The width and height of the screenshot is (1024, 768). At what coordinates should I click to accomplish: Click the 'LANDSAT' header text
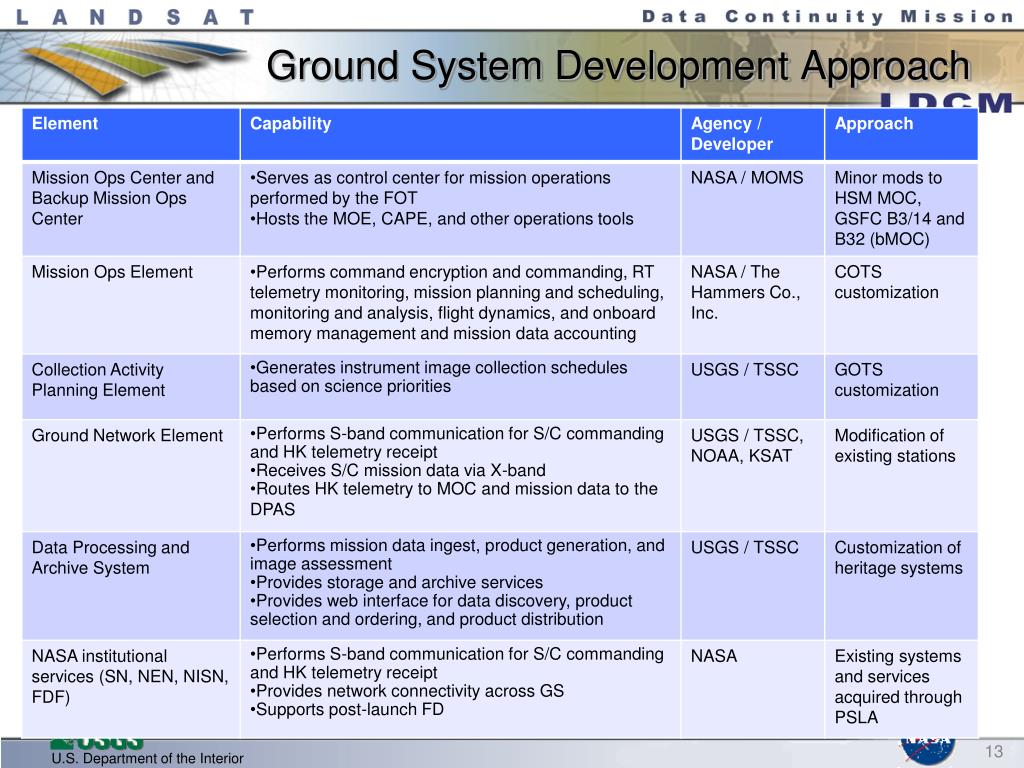pyautogui.click(x=135, y=16)
